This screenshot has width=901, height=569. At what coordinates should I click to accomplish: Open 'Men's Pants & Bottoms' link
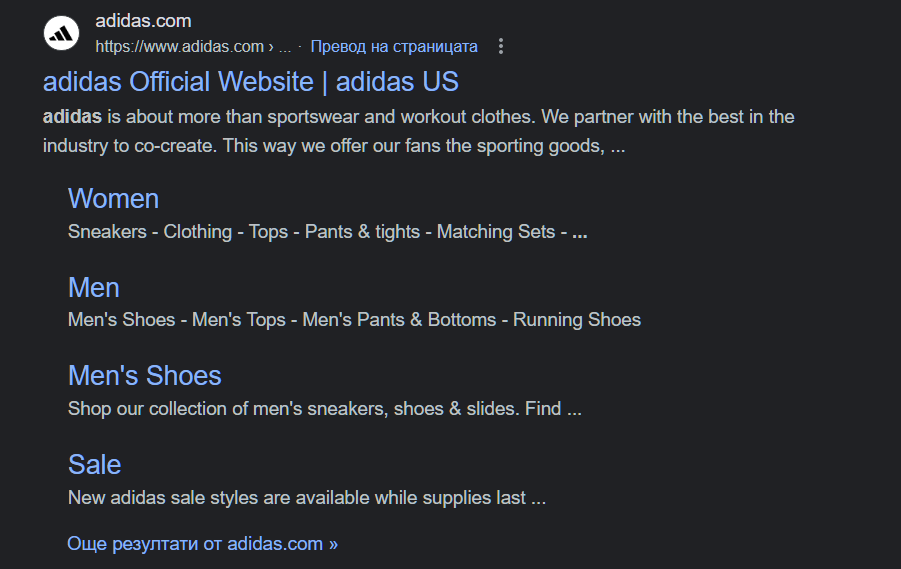(x=399, y=320)
